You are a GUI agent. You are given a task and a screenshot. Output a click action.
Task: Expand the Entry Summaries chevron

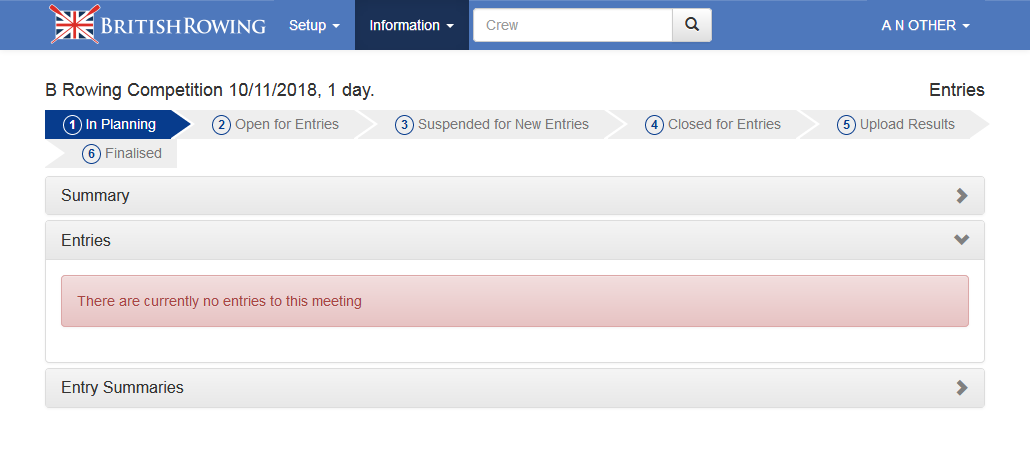[962, 388]
